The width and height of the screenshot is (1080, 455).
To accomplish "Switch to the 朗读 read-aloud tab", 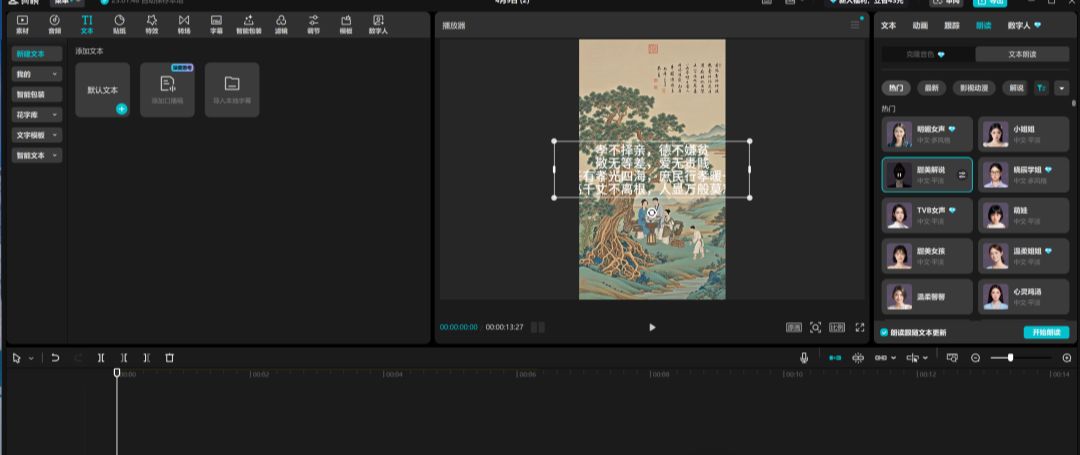I will 983,25.
